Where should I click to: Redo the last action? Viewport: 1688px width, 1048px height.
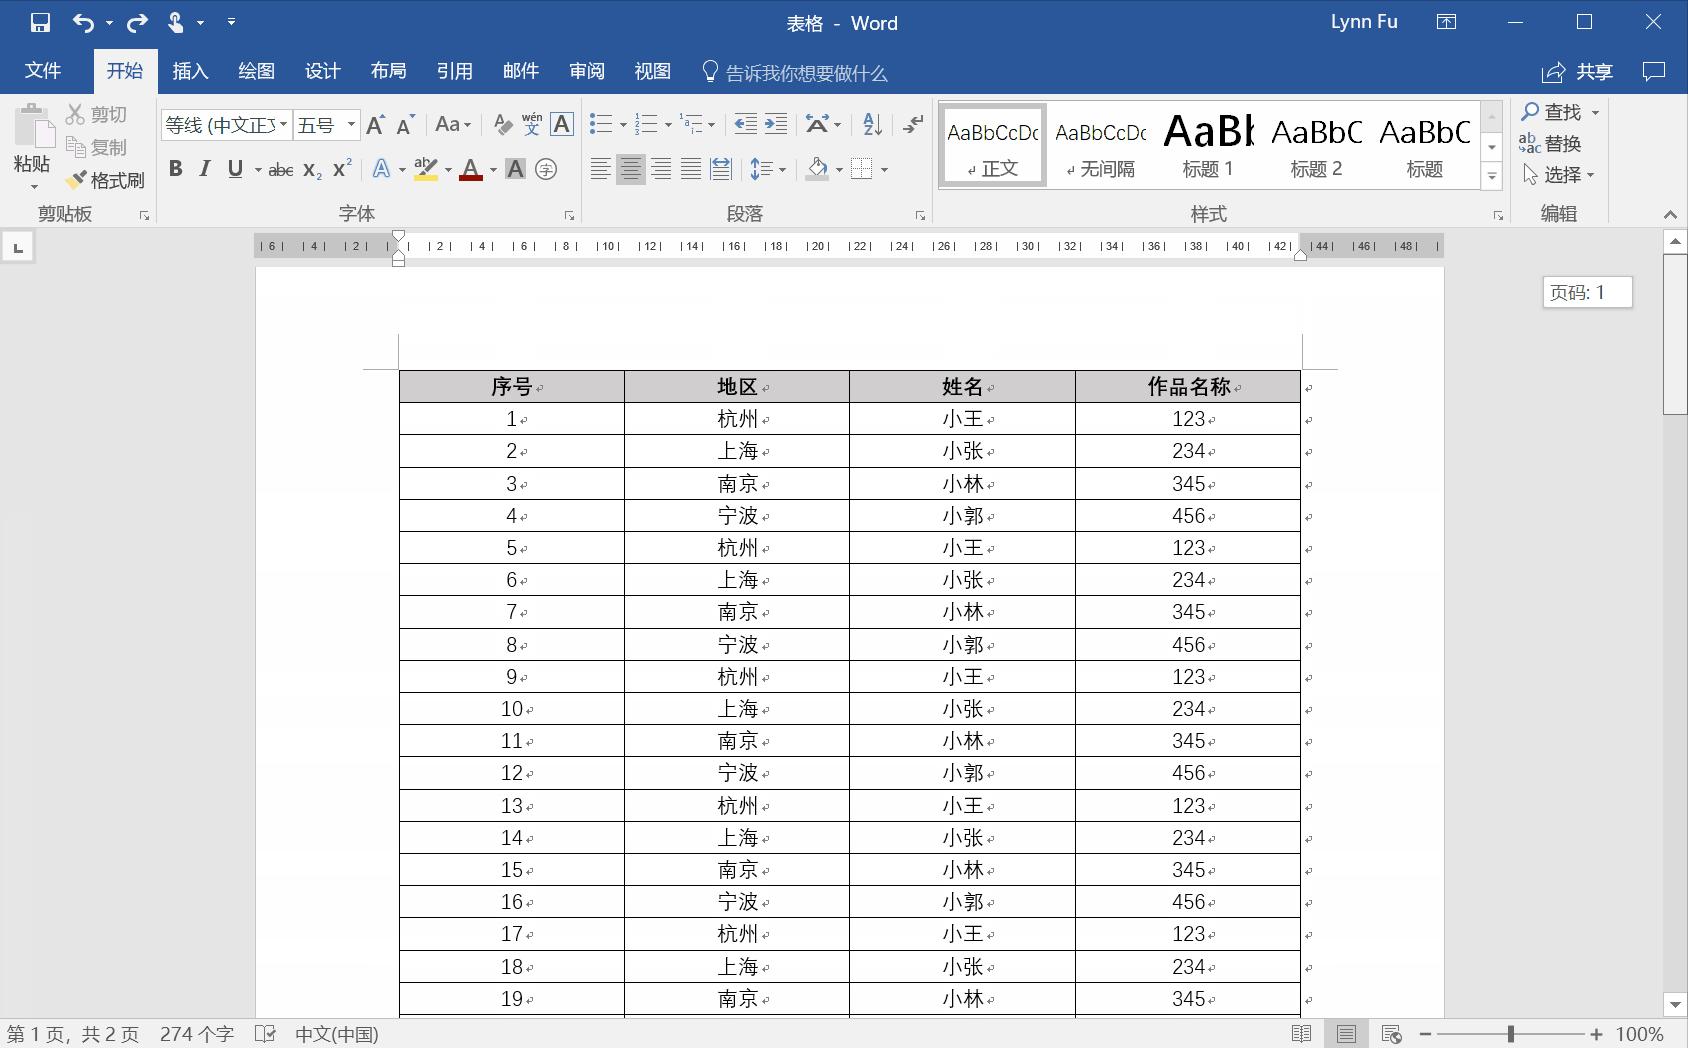click(x=137, y=22)
